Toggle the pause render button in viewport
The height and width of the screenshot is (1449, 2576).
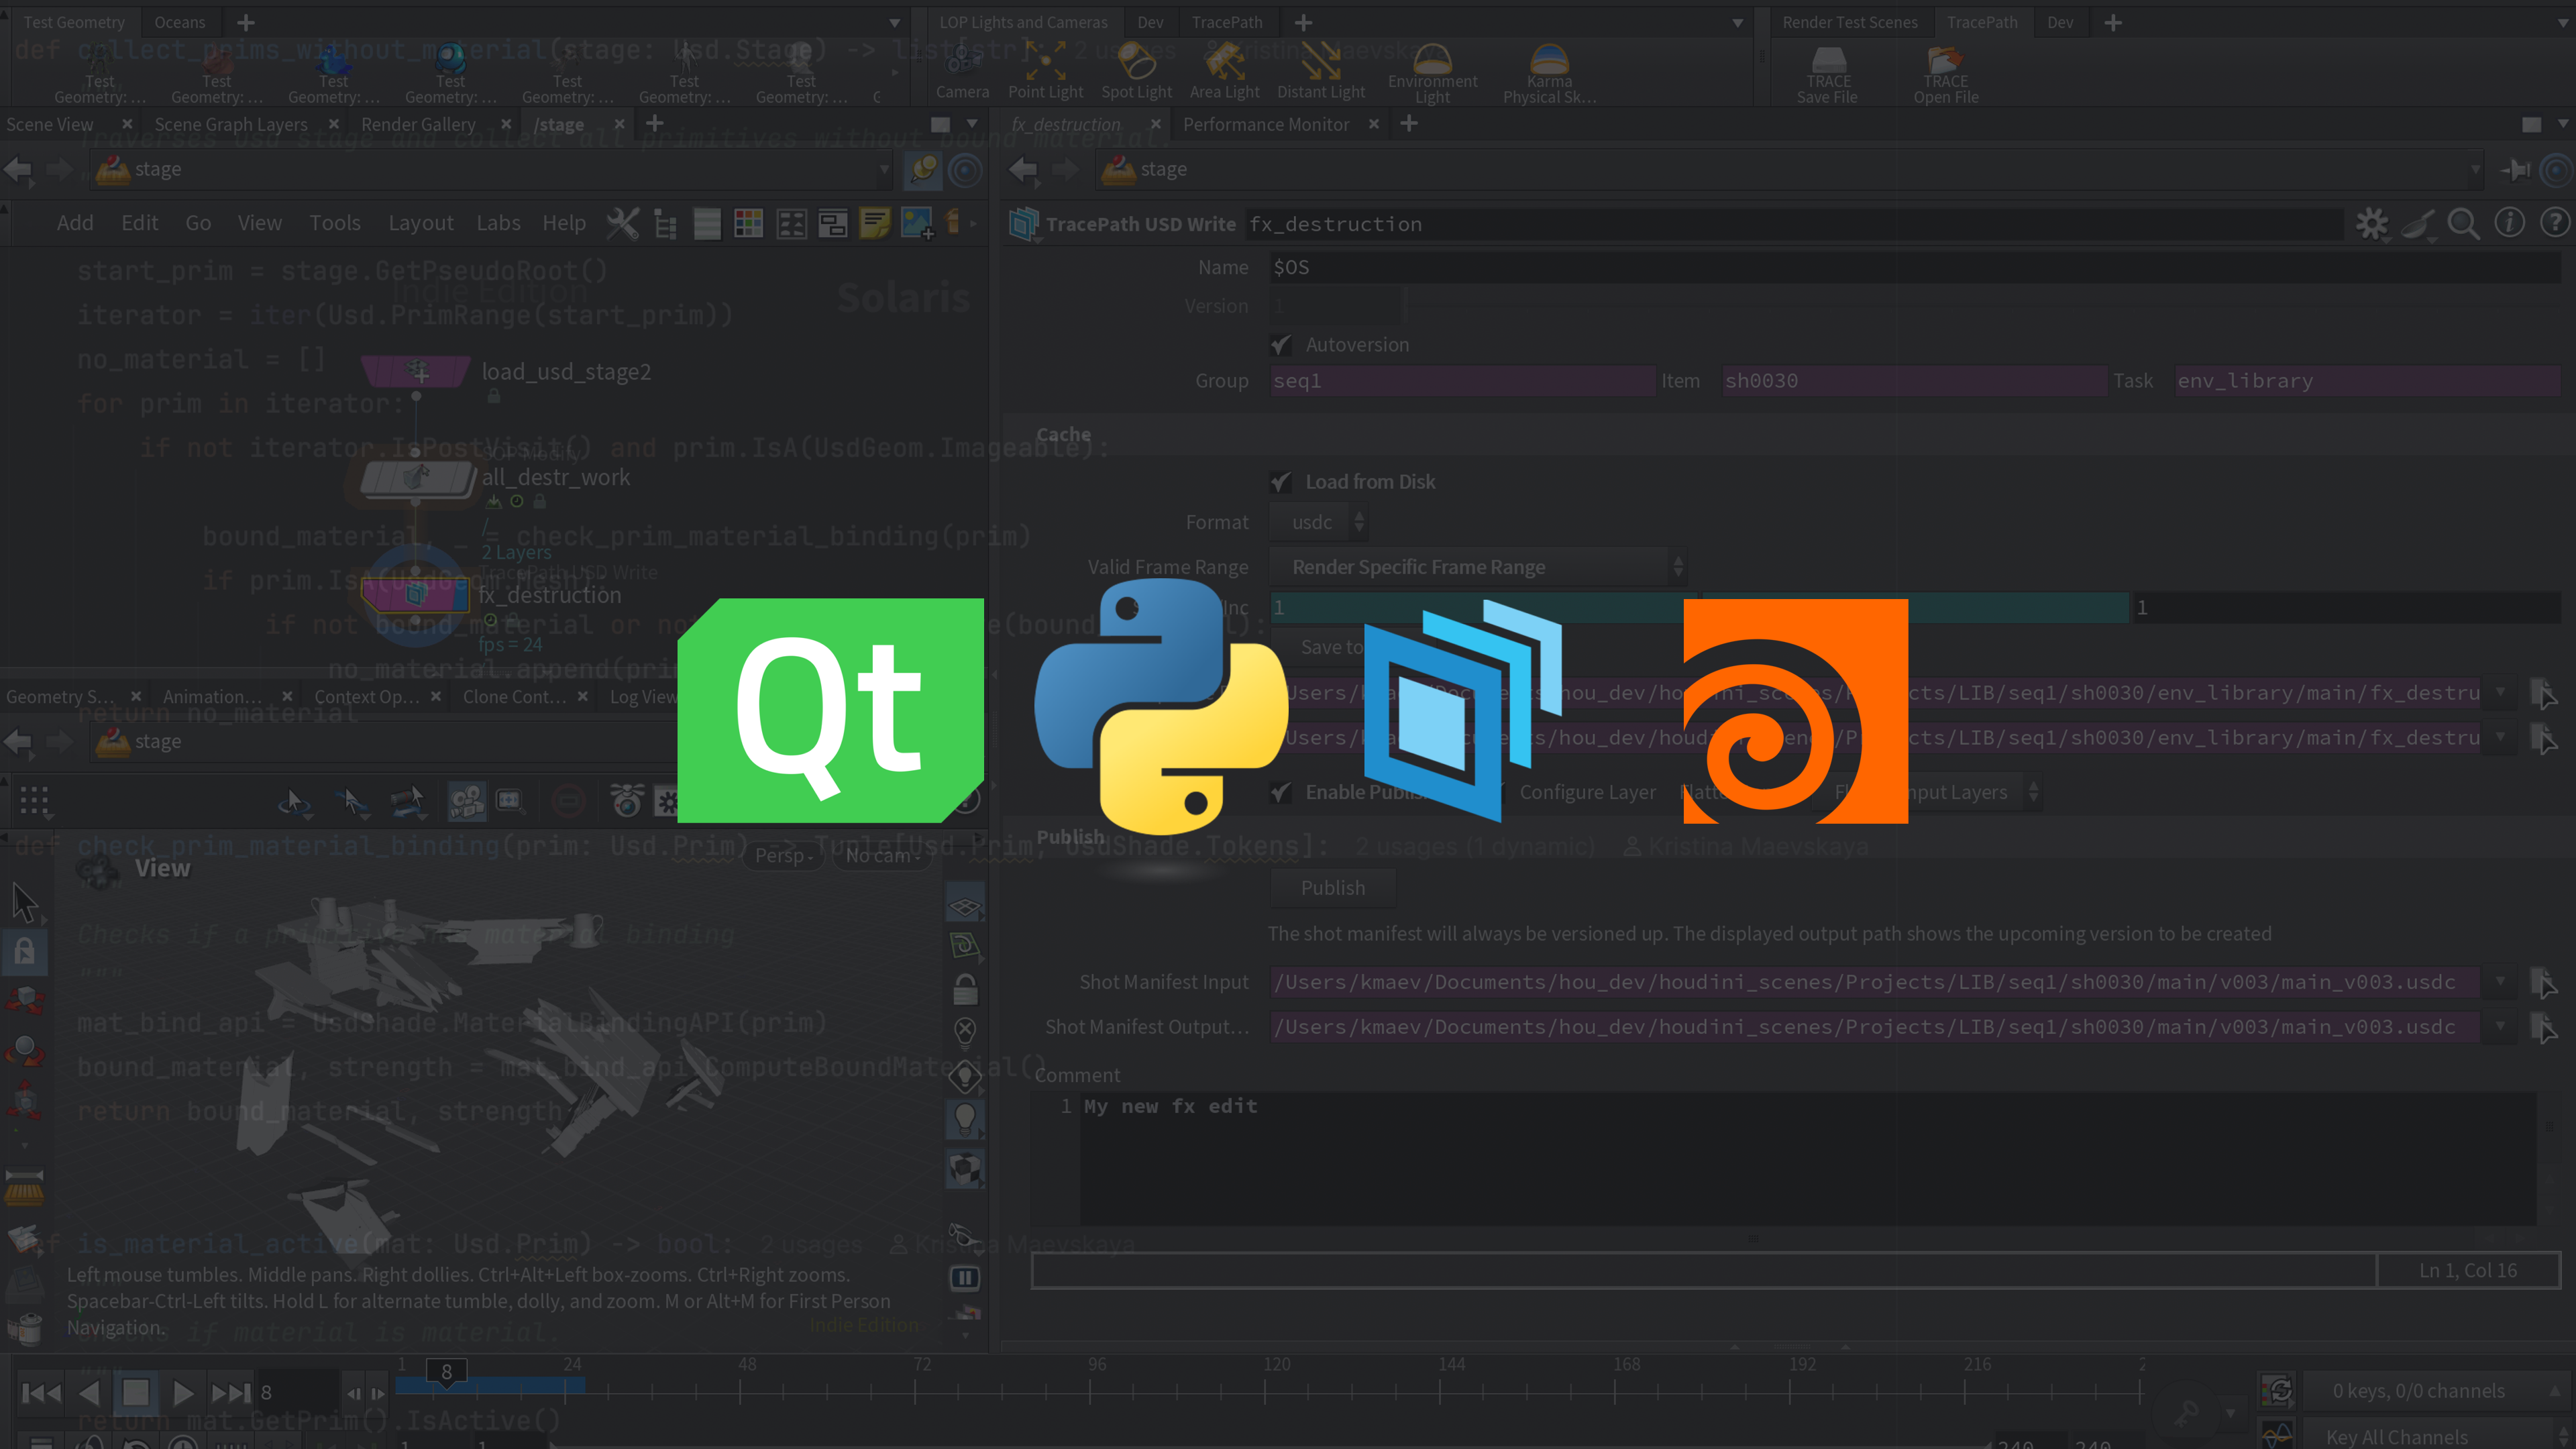click(x=965, y=1278)
